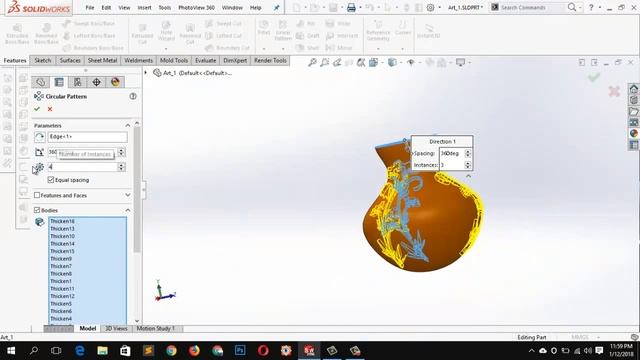Switch to the Sketch tab
Image resolution: width=640 pixels, height=360 pixels.
pyautogui.click(x=42, y=60)
